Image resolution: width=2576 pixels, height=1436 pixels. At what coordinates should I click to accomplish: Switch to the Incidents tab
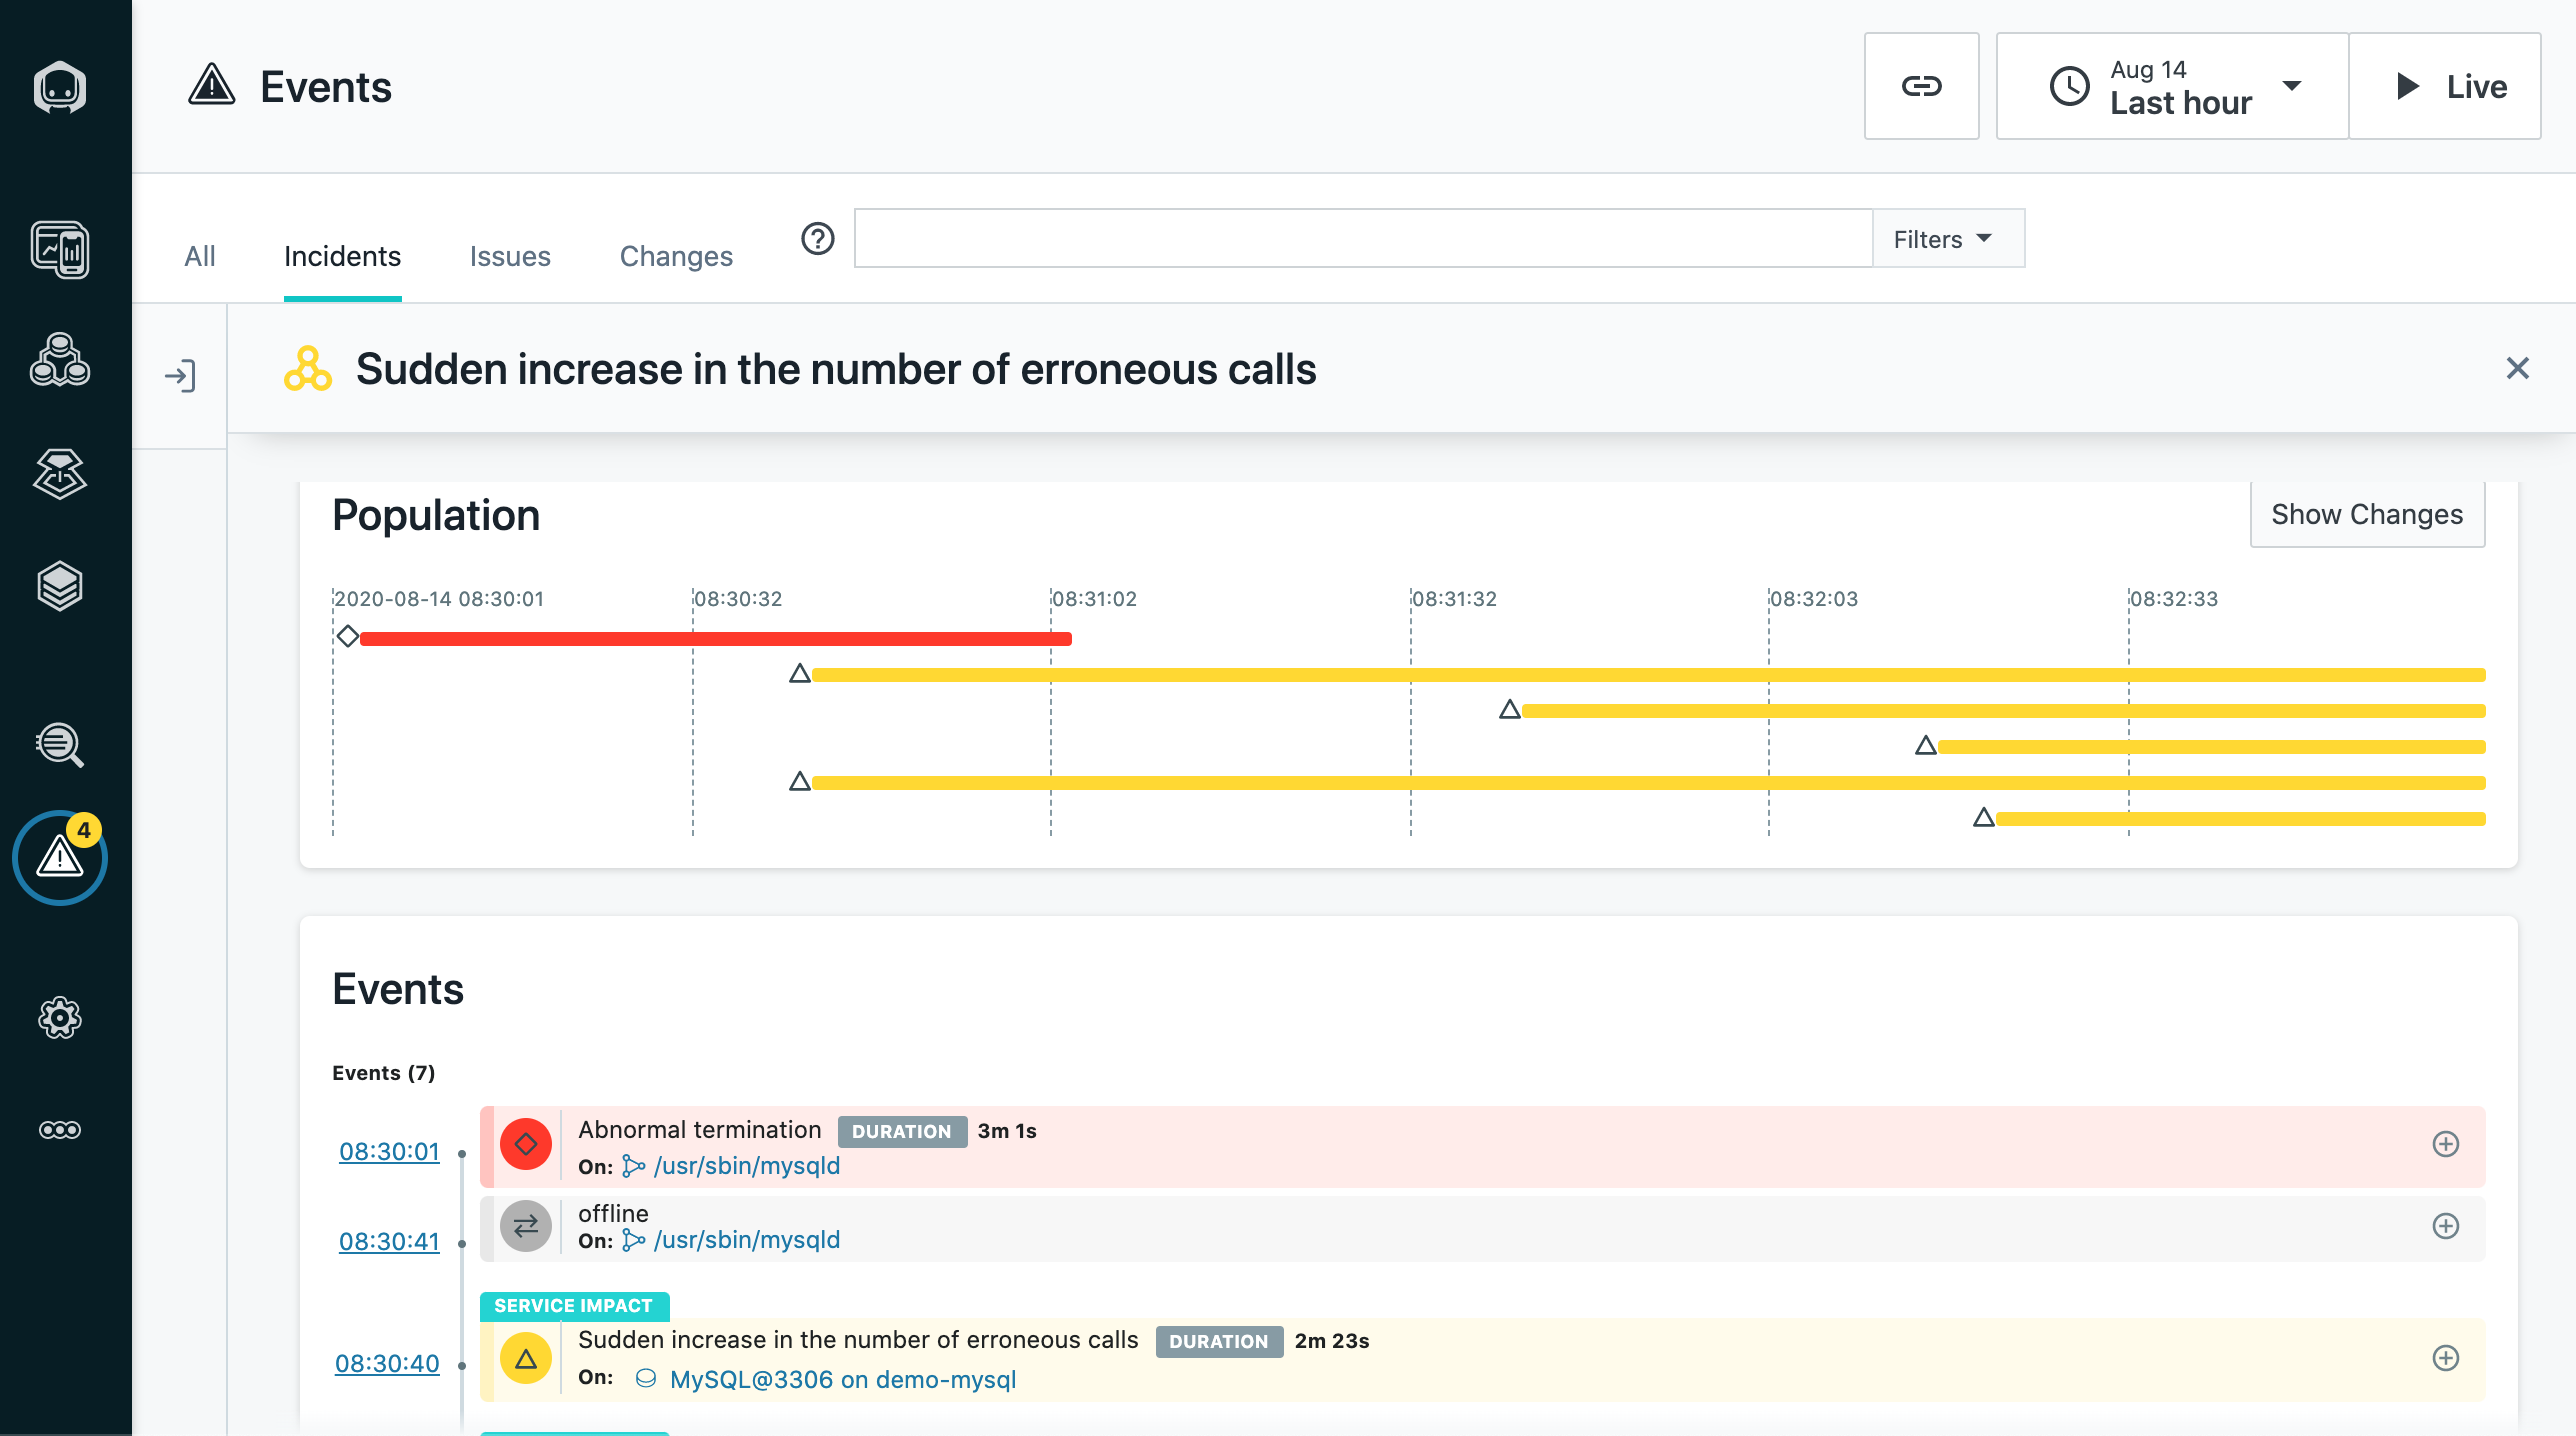tap(342, 256)
